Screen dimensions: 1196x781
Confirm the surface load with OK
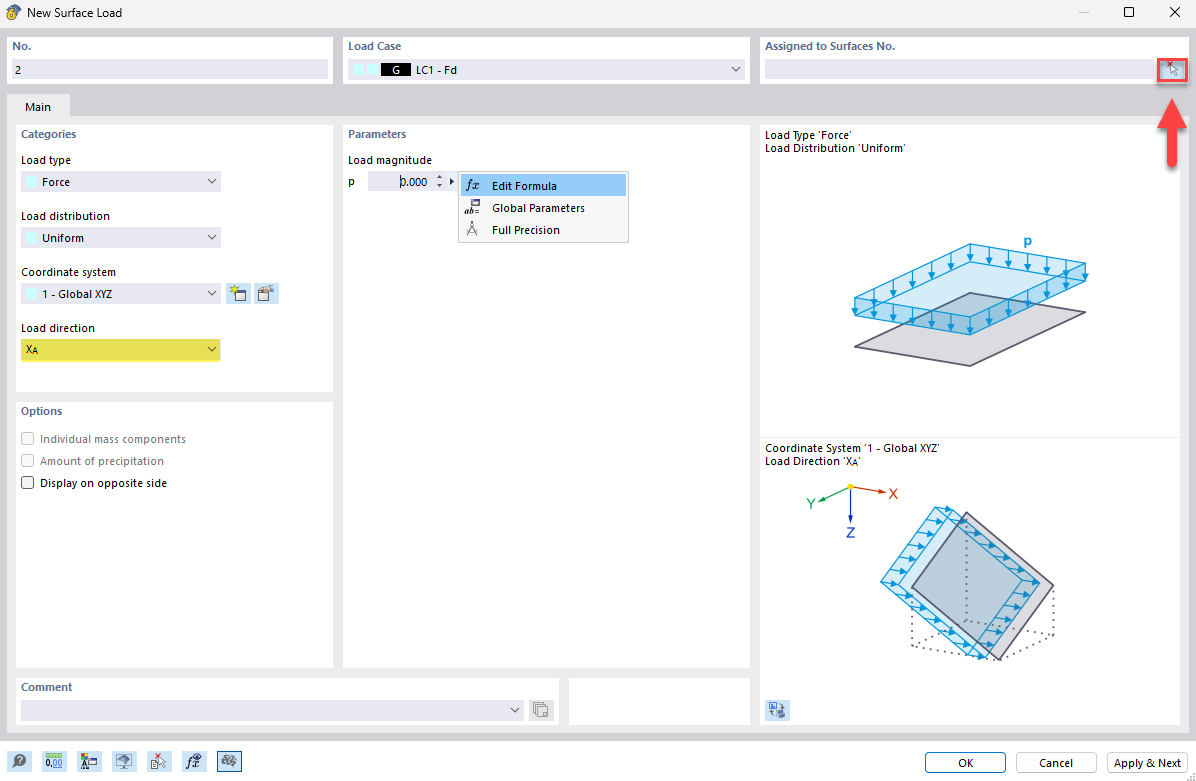(x=964, y=762)
